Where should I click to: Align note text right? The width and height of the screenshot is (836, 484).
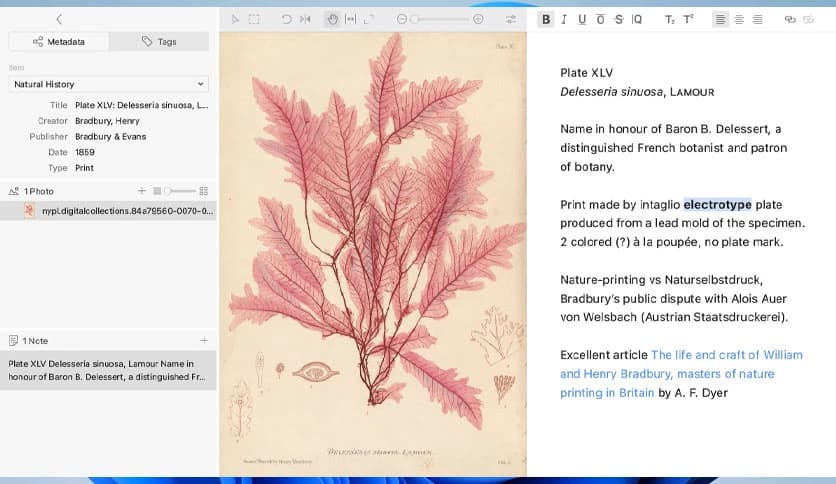[757, 20]
